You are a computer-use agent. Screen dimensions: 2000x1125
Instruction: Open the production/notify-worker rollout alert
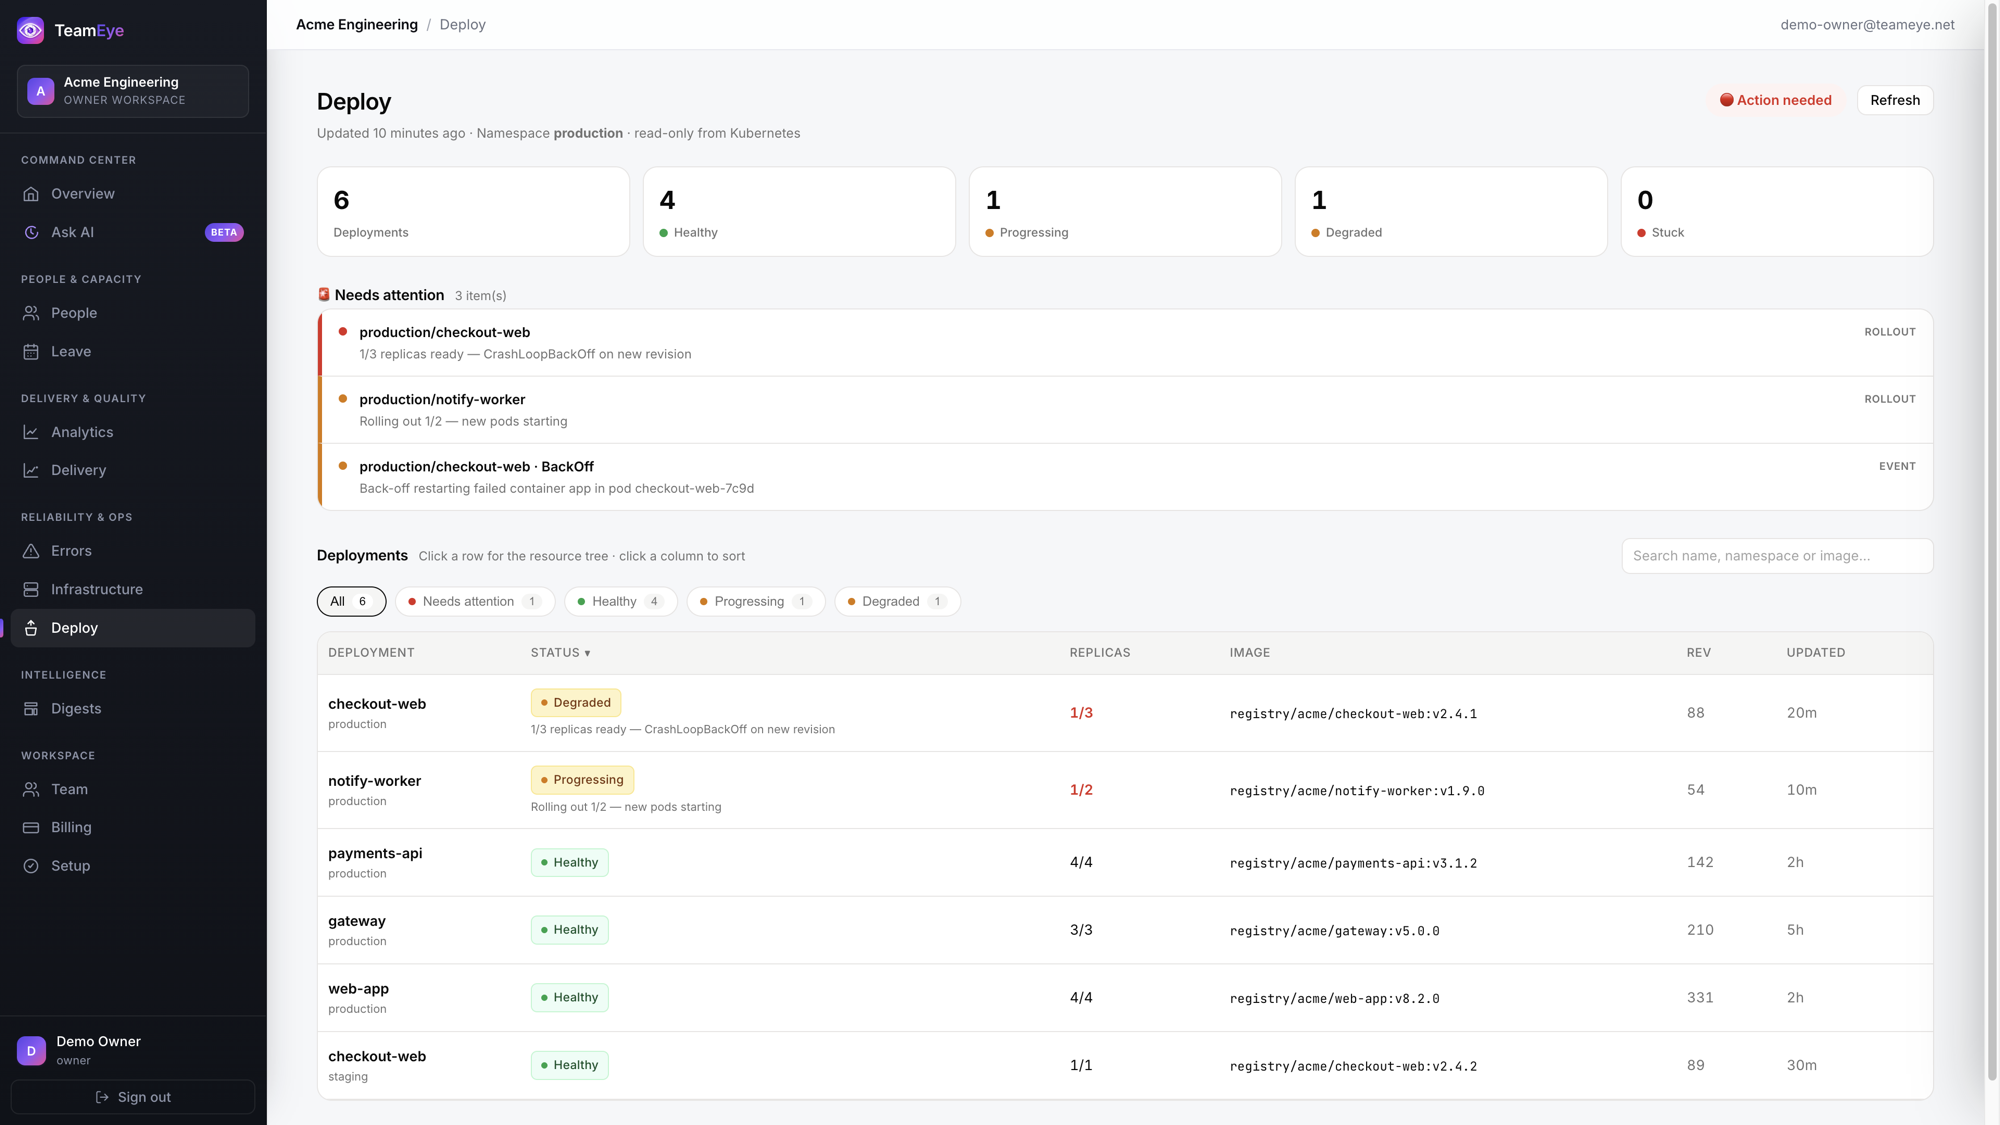click(x=1125, y=410)
